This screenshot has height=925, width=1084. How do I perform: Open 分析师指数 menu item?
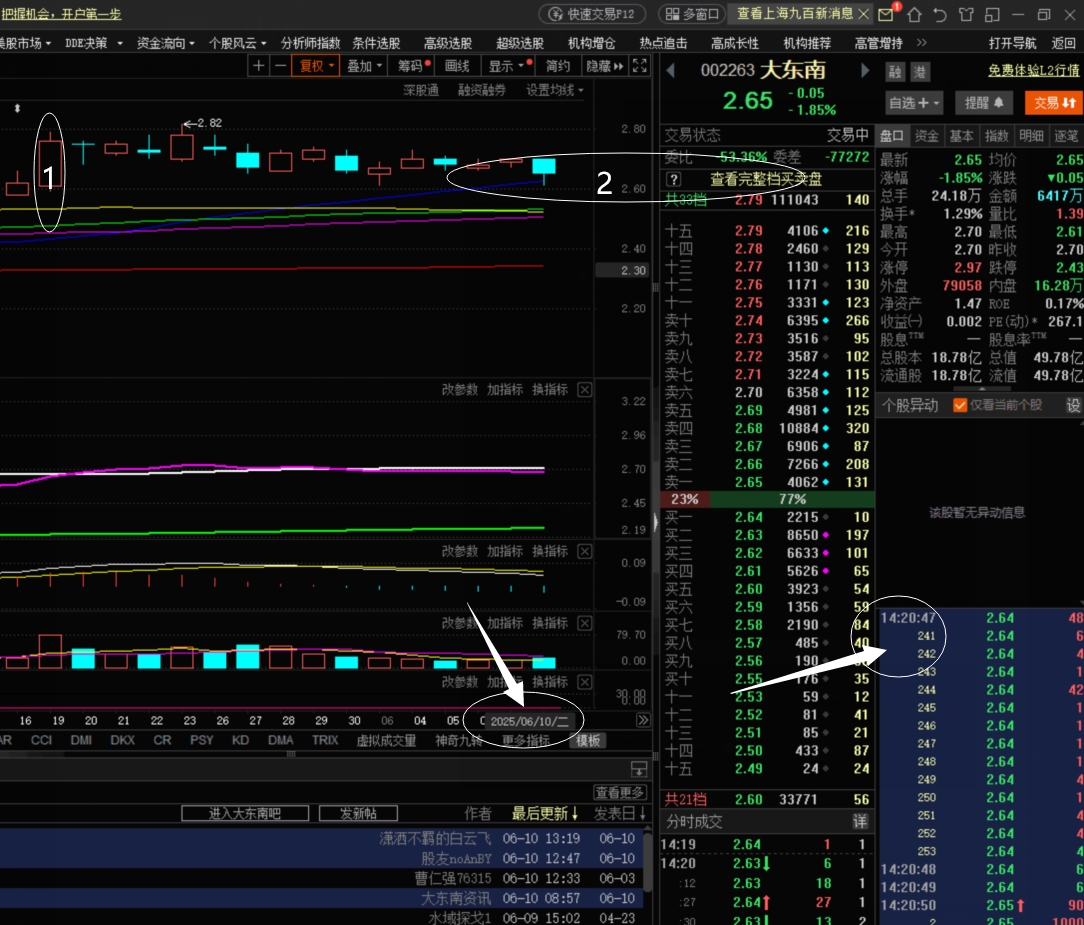click(310, 43)
